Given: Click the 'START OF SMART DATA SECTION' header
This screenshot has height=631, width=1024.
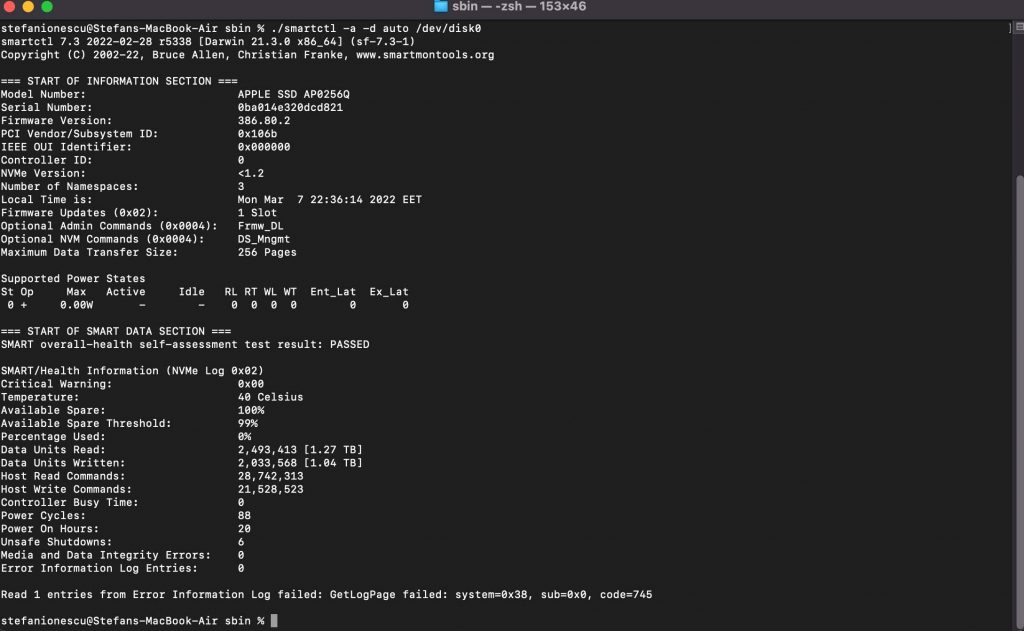Looking at the screenshot, I should tap(116, 331).
